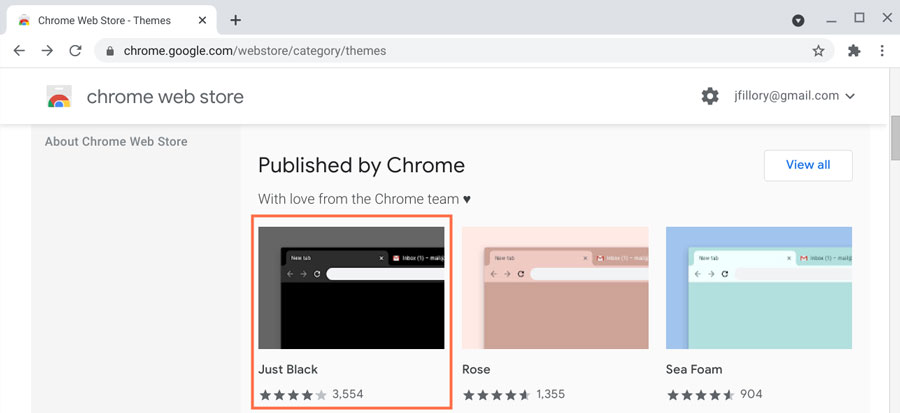Click View all button
This screenshot has height=413, width=900.
pyautogui.click(x=807, y=165)
